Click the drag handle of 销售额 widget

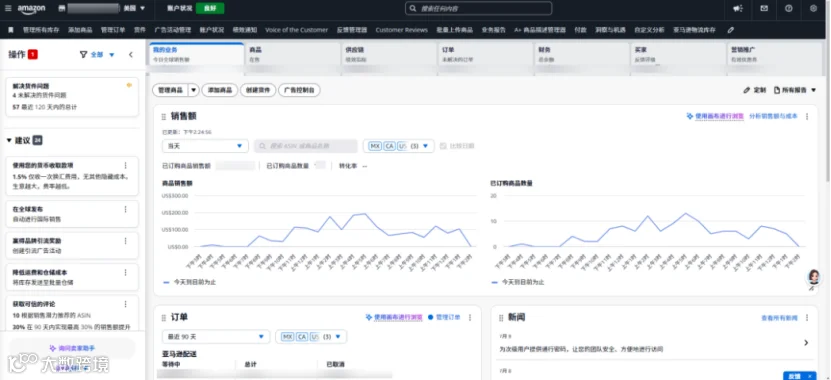pos(163,117)
